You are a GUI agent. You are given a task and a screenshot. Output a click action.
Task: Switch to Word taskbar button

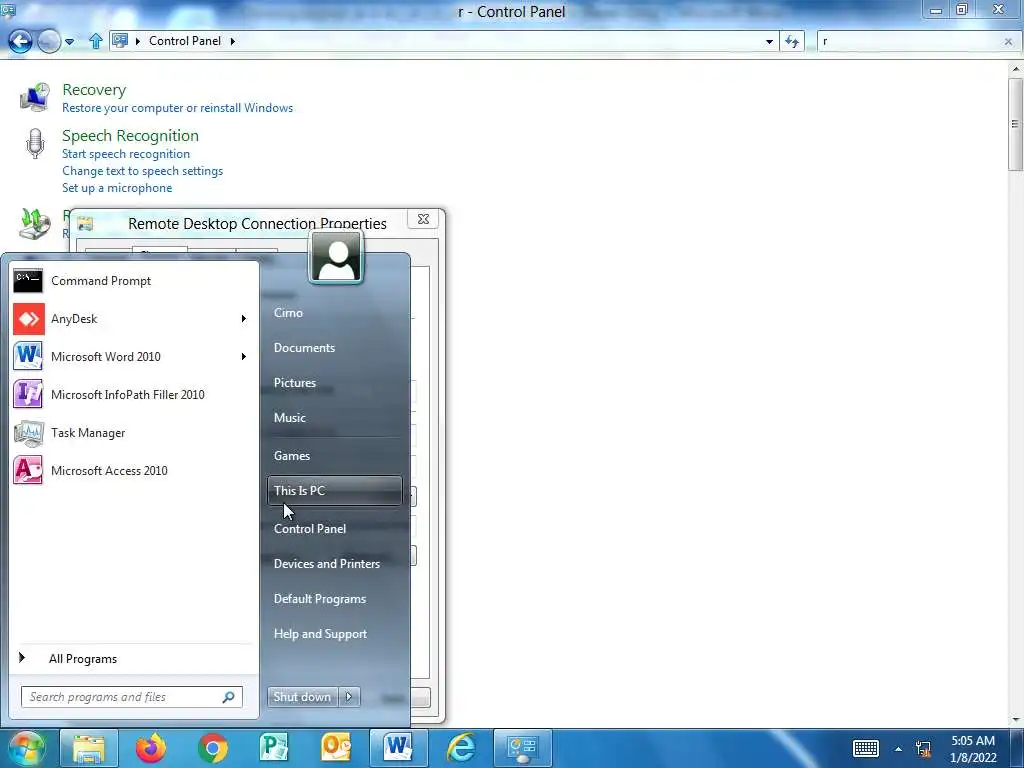click(x=398, y=748)
